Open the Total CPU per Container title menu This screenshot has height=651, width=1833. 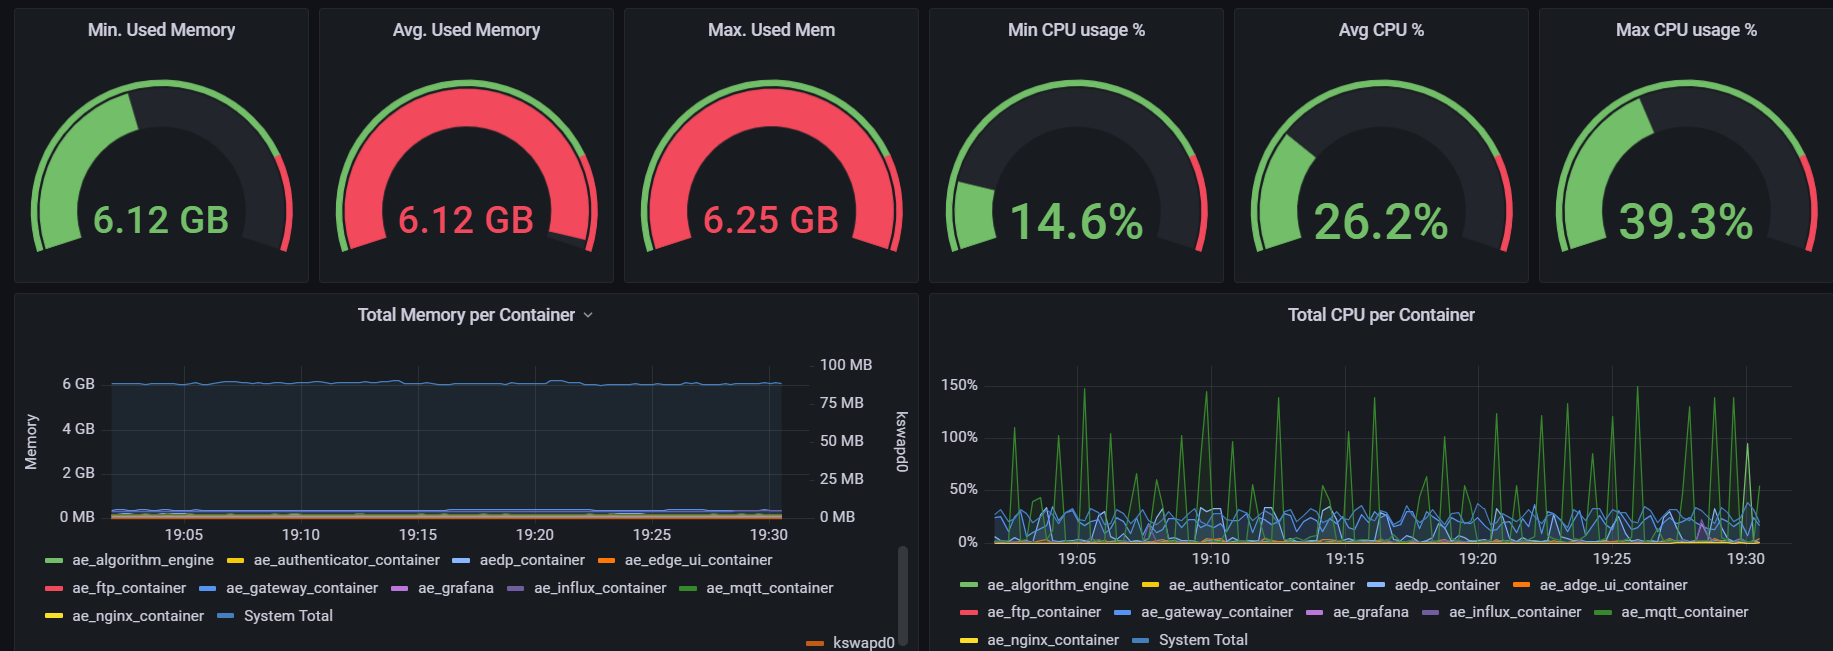1381,315
